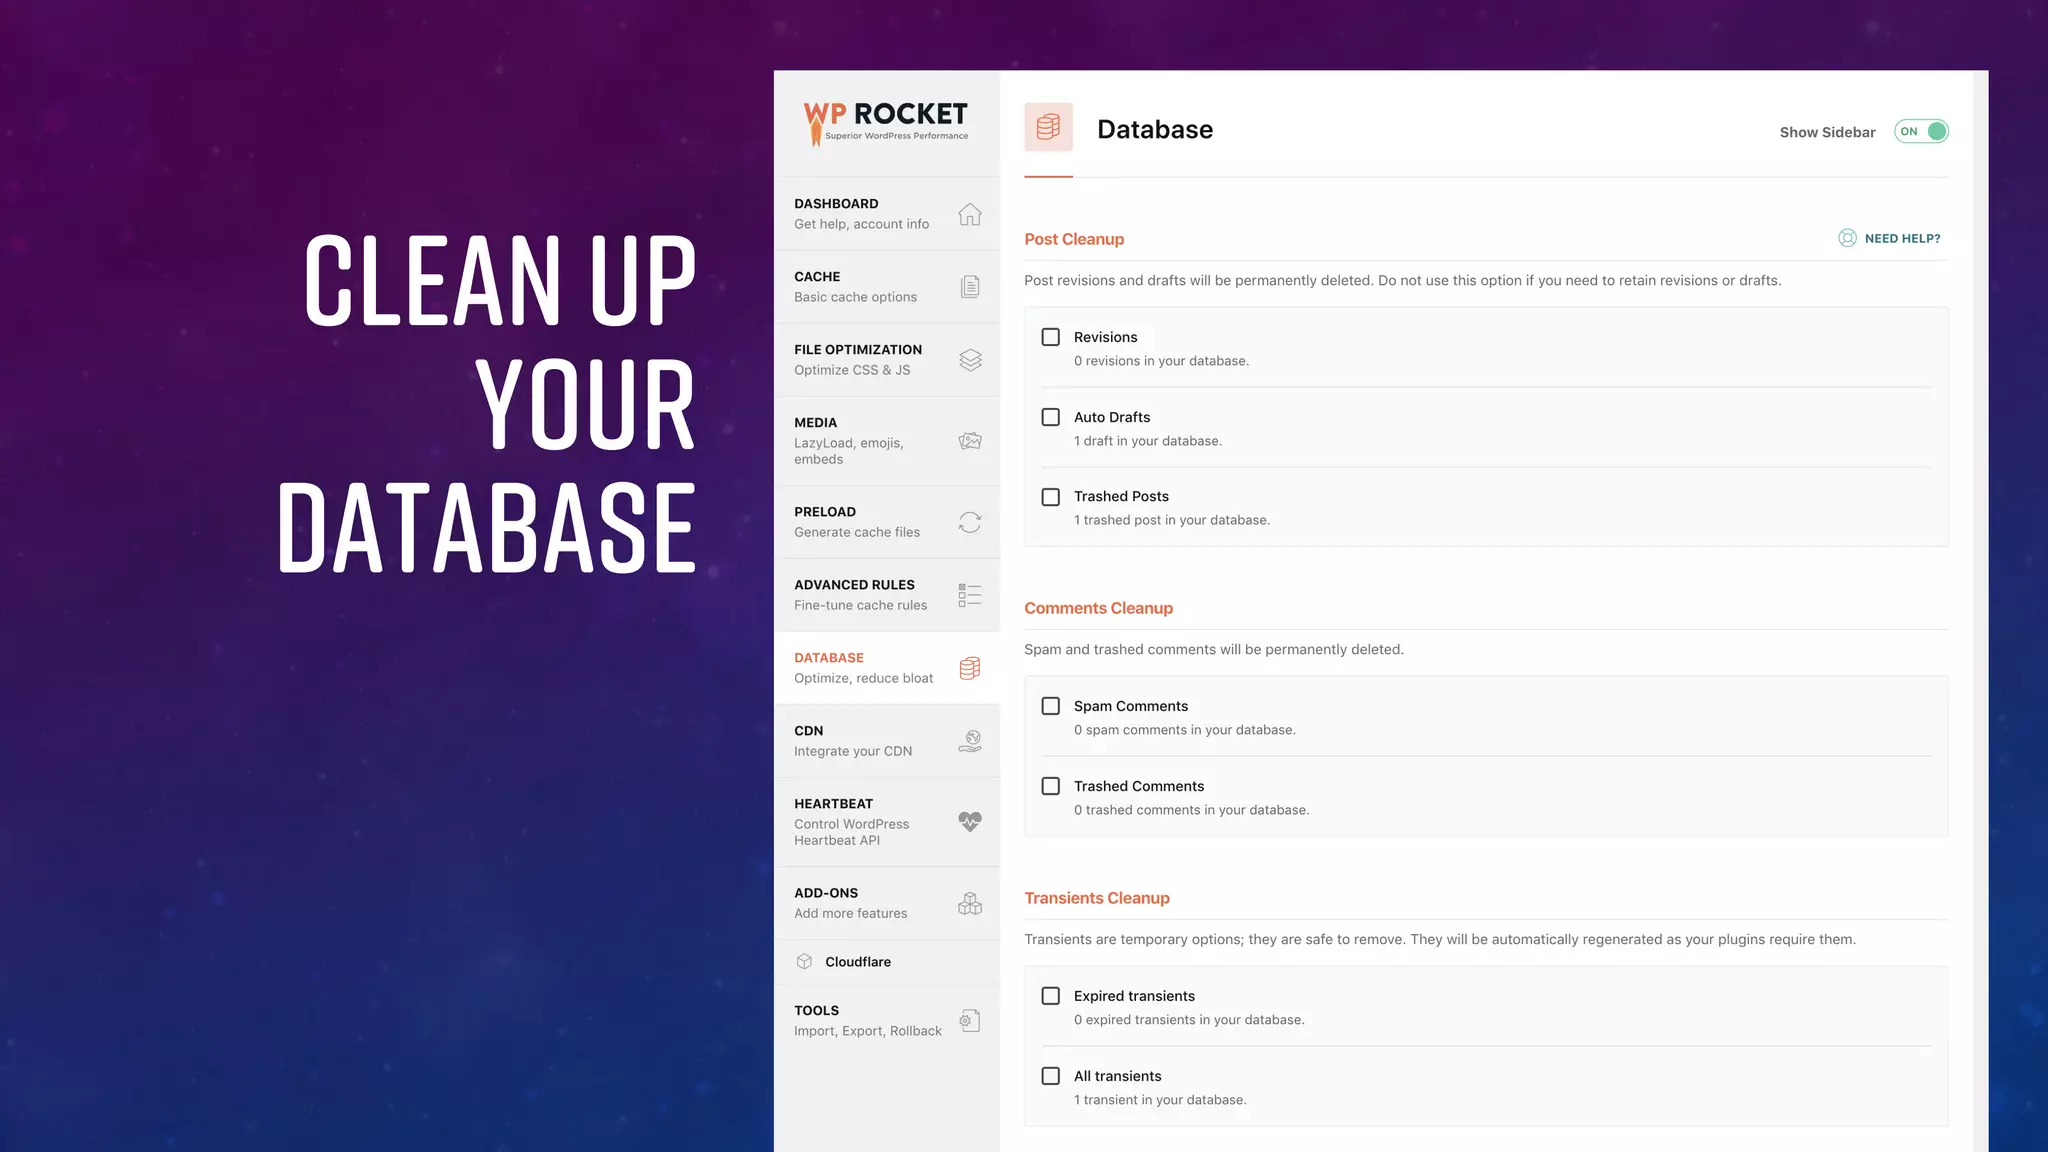Click the Comments Cleanup heading
Image resolution: width=2048 pixels, height=1152 pixels.
click(1098, 608)
